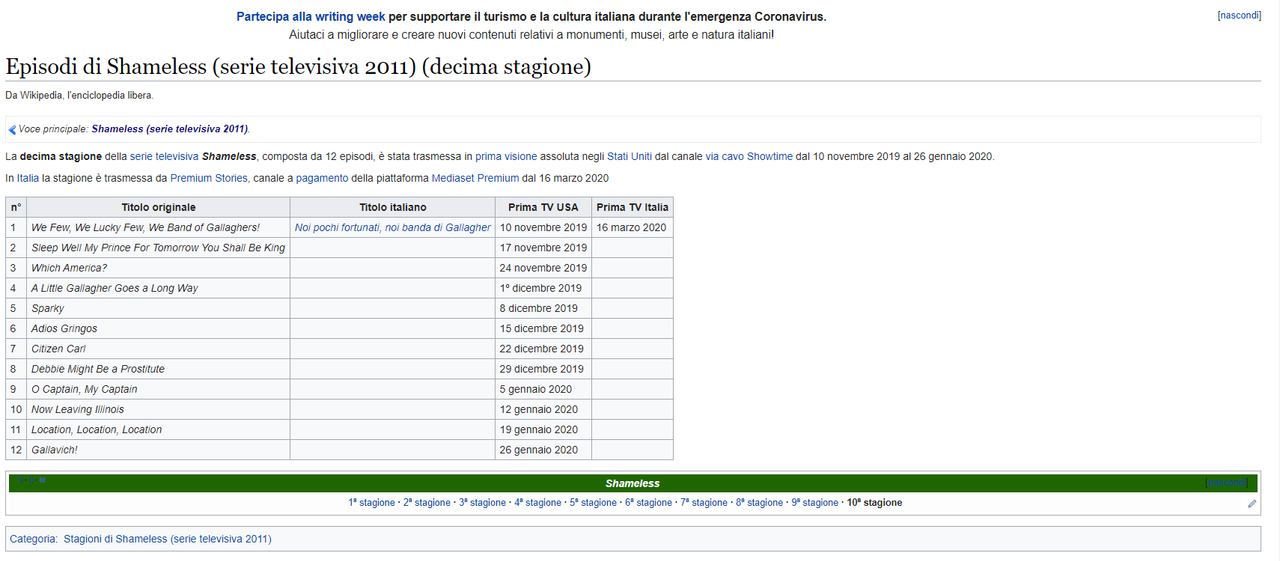
Task: Click the 'Gallavich!' episode cell
Action: tap(158, 450)
